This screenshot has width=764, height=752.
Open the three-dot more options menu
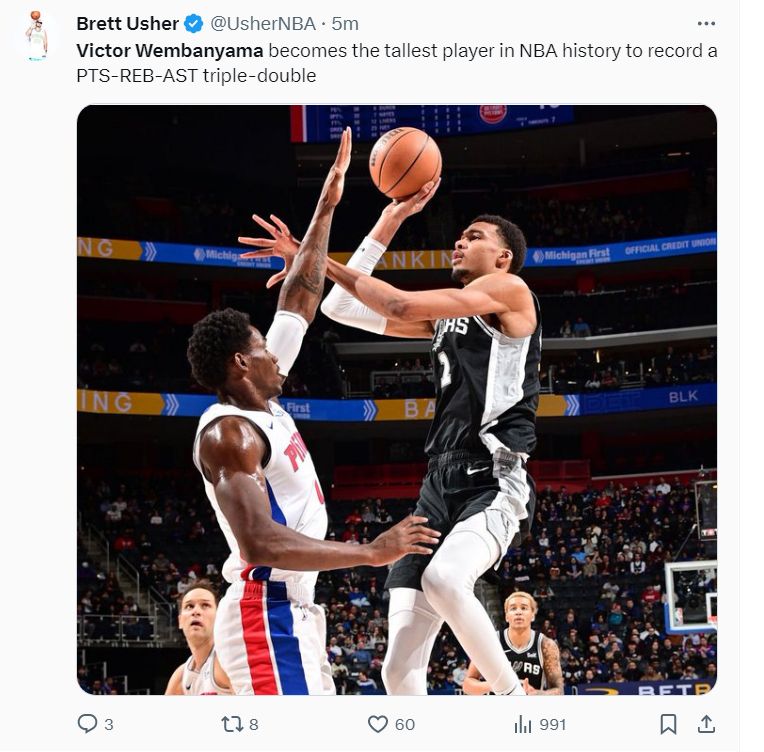click(x=706, y=23)
